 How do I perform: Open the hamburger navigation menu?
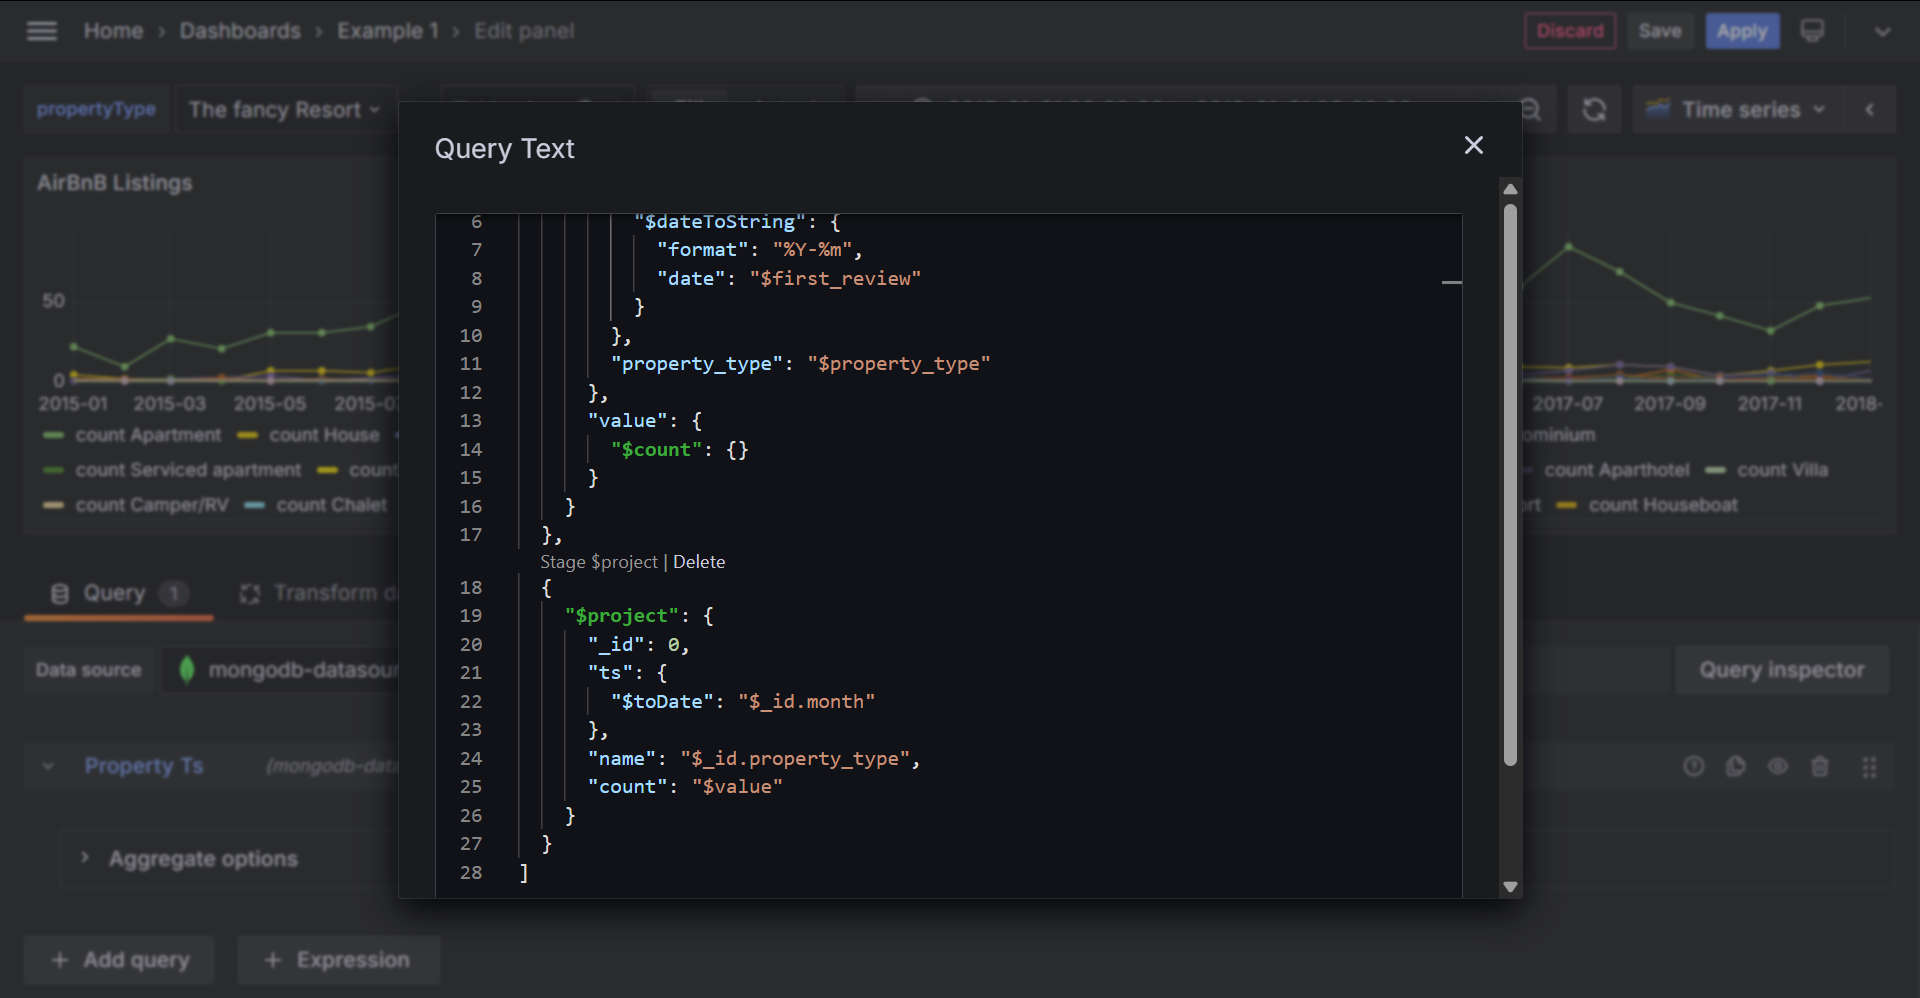[x=41, y=31]
